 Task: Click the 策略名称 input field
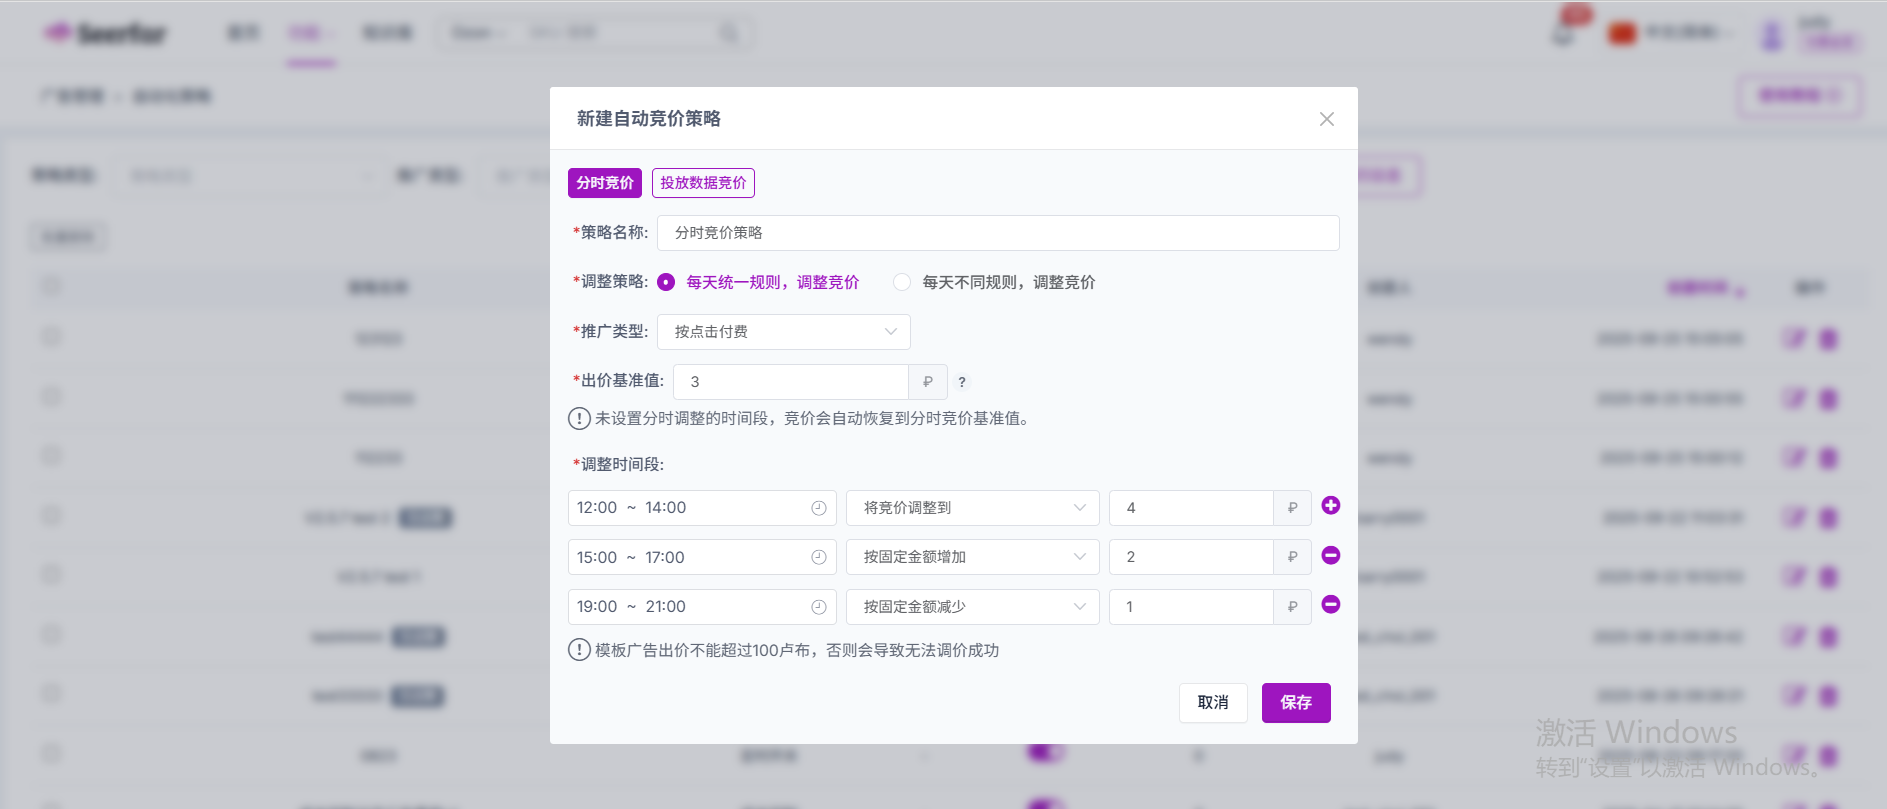tap(997, 233)
